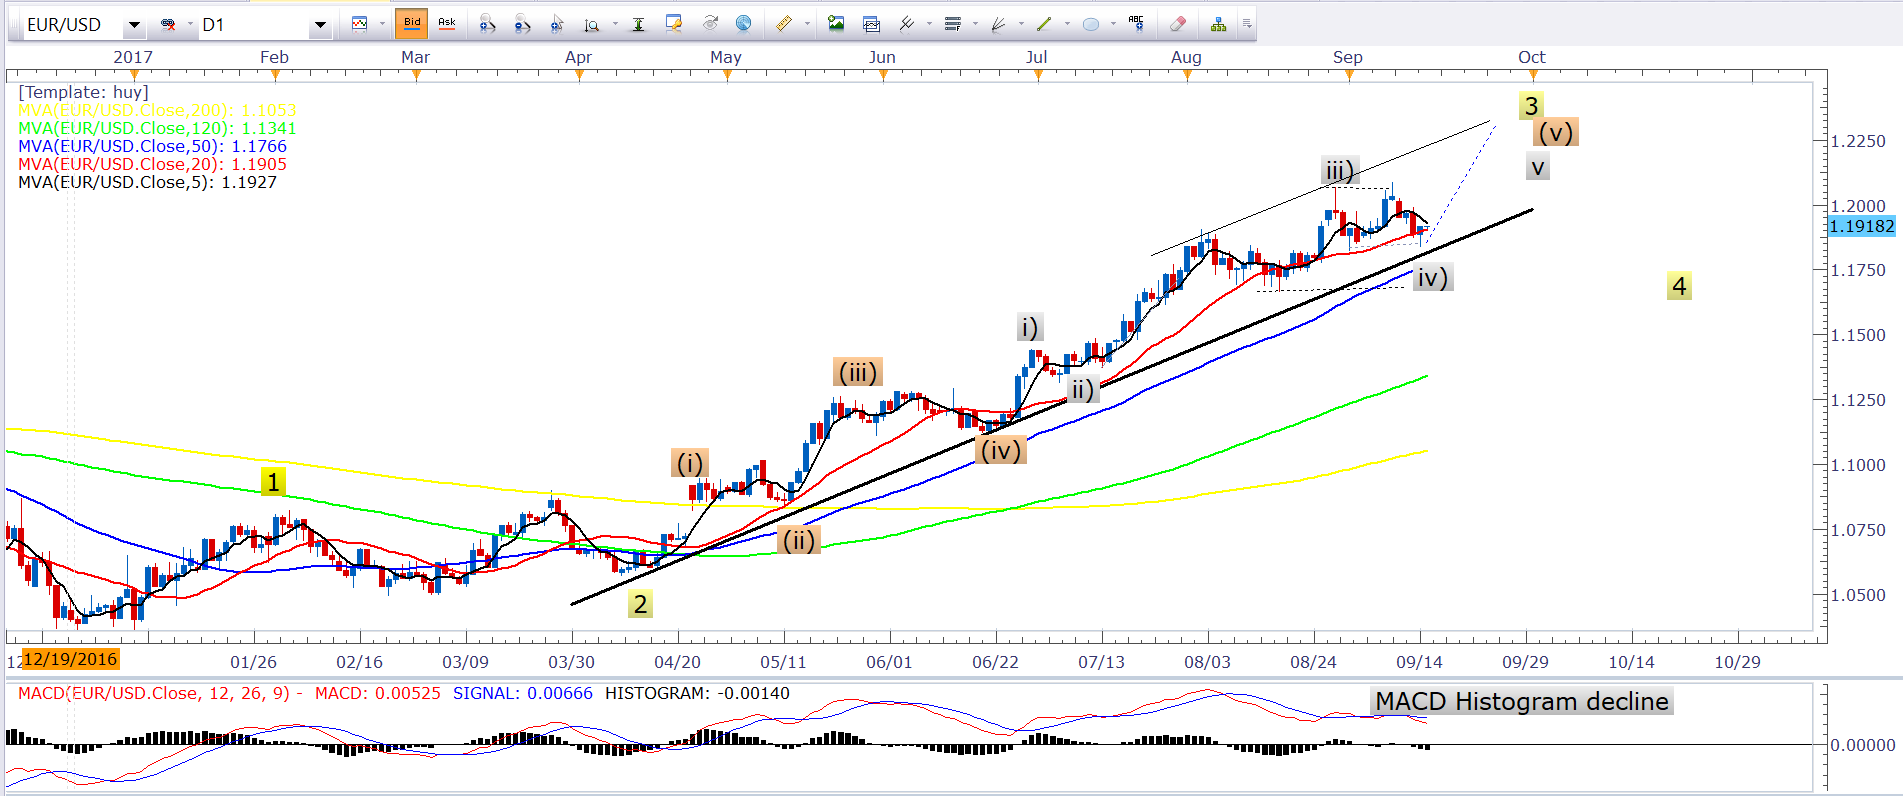Image resolution: width=1903 pixels, height=796 pixels.
Task: Click the zoom out magnifier icon
Action: point(521,24)
